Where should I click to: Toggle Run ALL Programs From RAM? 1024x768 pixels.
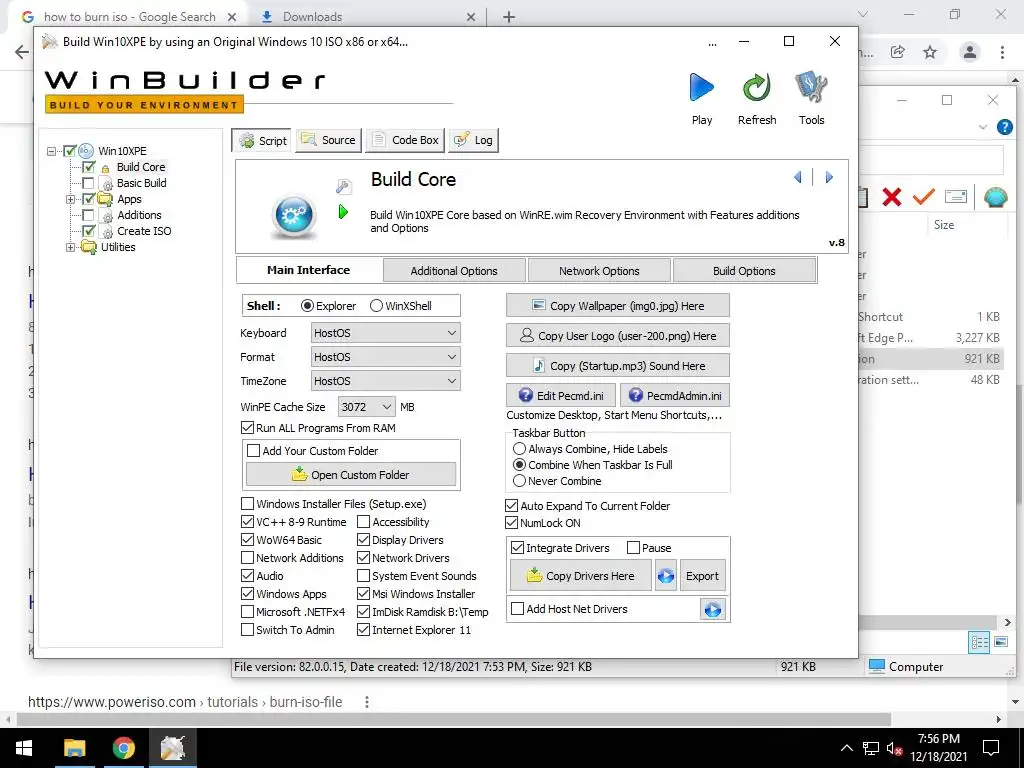tap(247, 428)
